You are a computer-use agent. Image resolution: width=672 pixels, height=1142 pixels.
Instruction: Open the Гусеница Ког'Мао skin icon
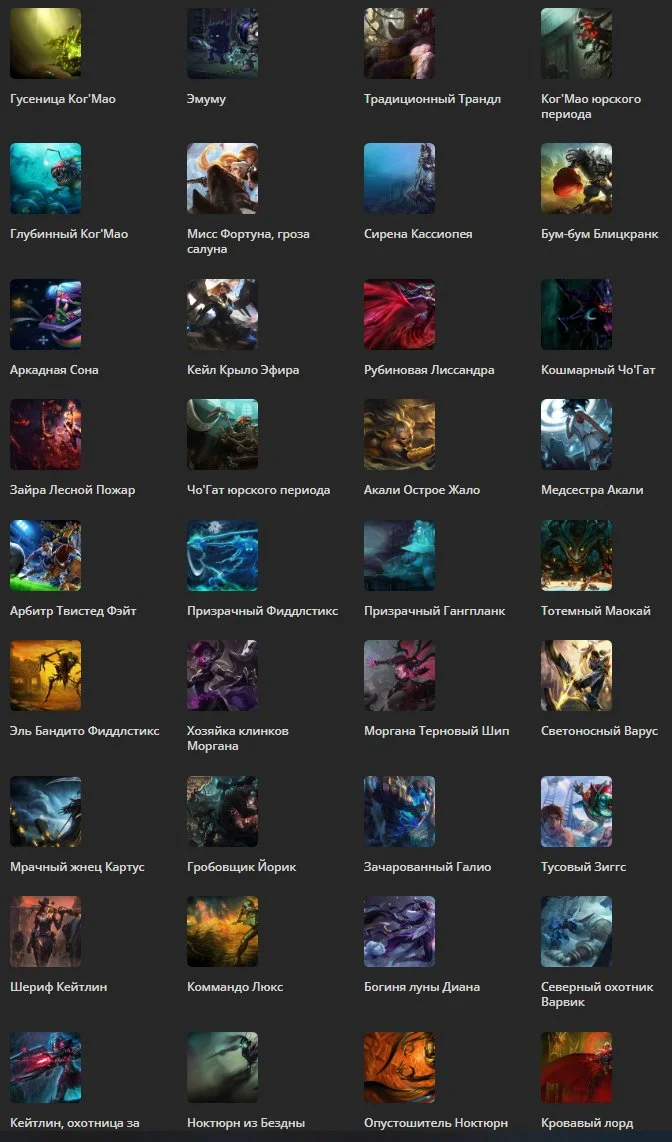click(45, 43)
